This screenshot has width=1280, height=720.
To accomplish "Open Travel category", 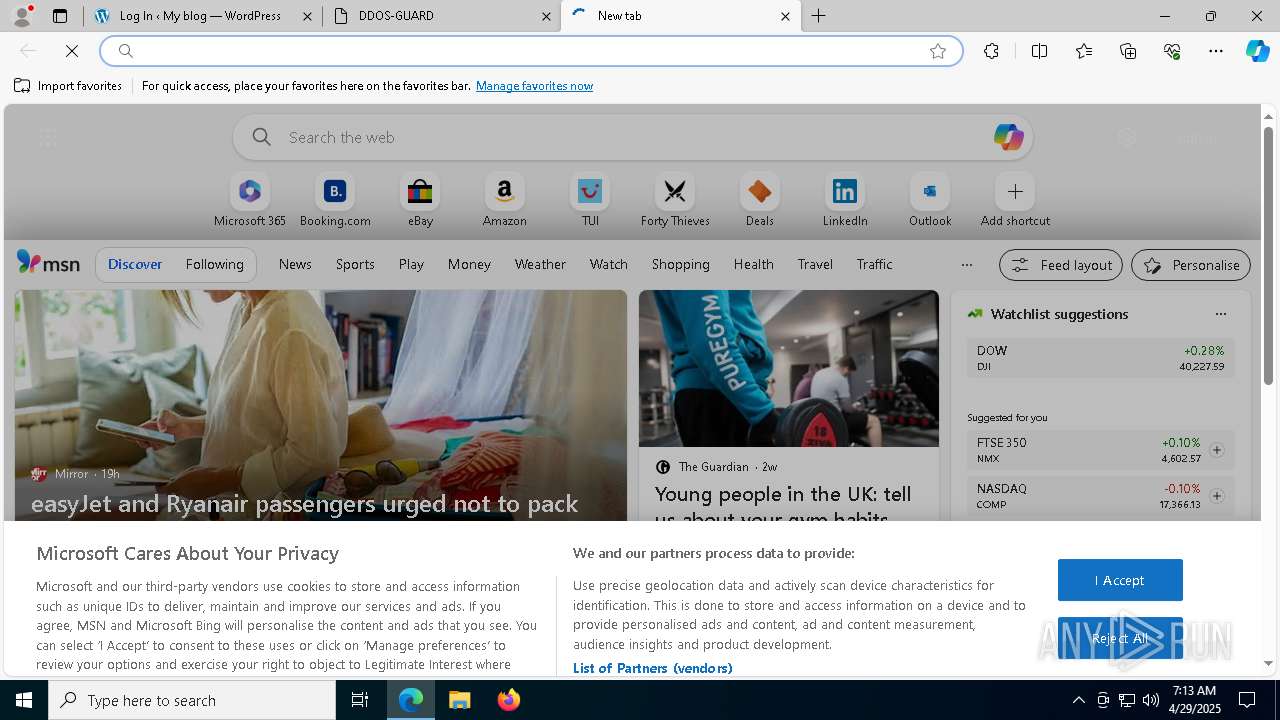I will (x=815, y=264).
